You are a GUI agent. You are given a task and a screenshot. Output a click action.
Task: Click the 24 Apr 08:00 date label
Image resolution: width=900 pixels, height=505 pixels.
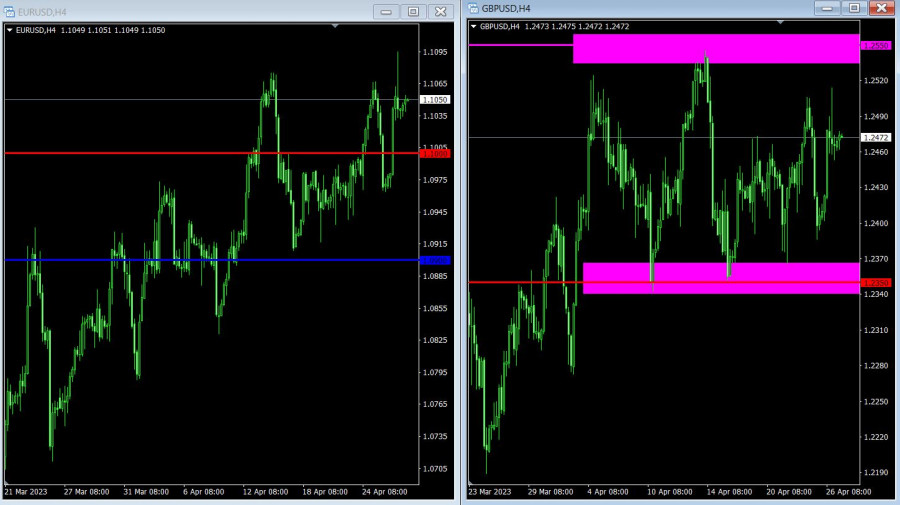tap(385, 492)
